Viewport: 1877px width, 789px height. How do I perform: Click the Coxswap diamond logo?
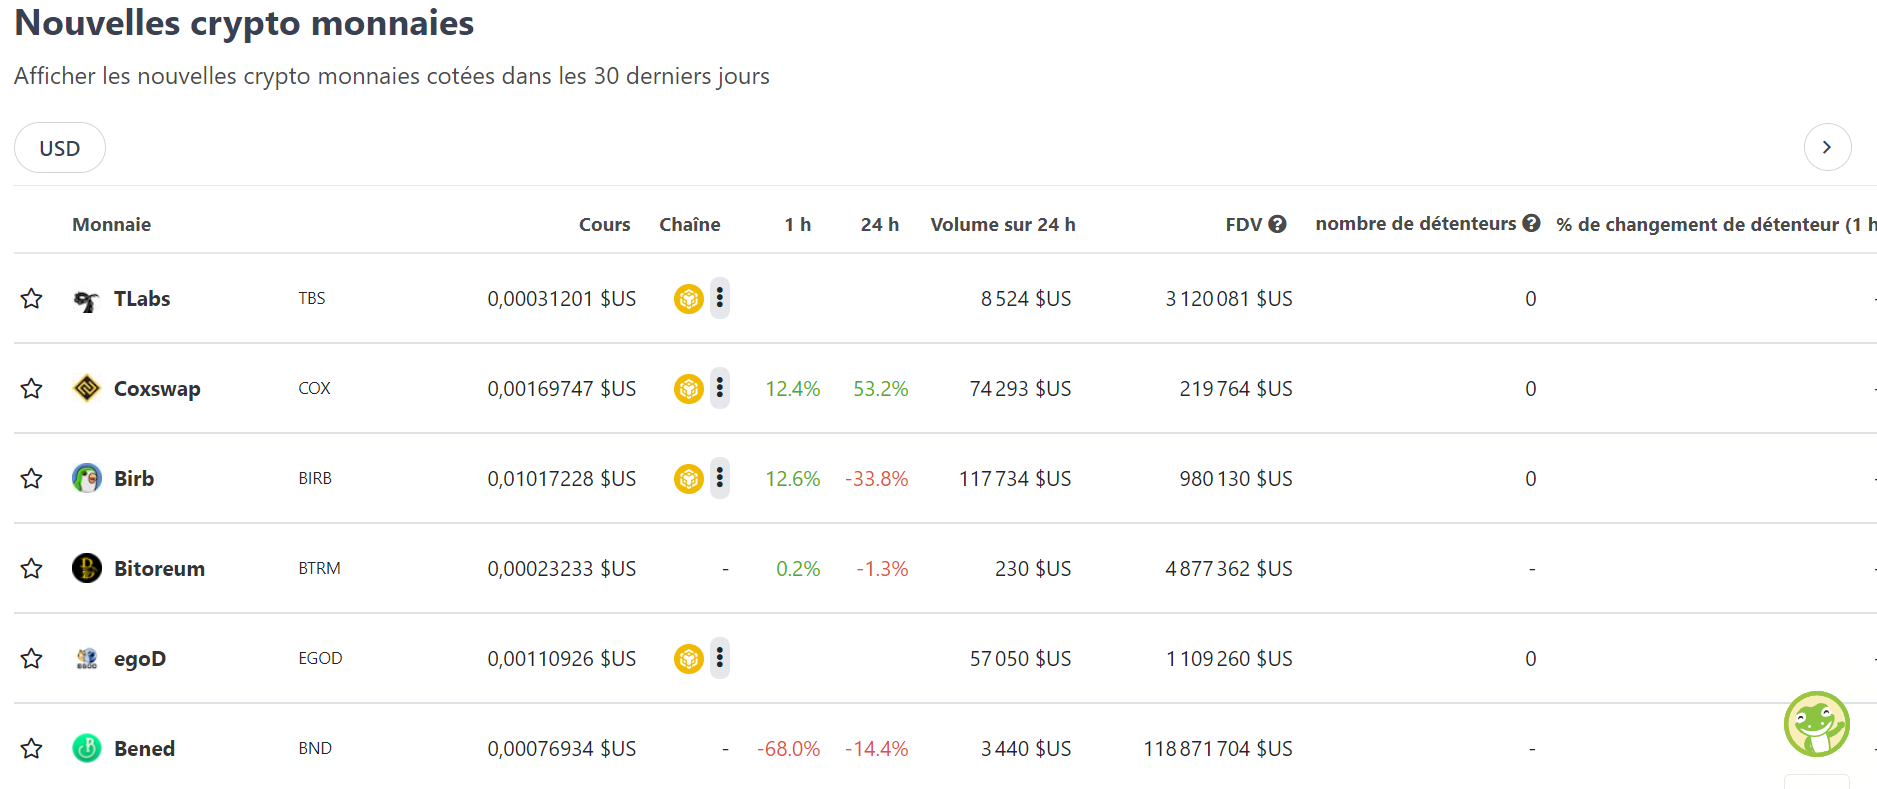(x=87, y=388)
